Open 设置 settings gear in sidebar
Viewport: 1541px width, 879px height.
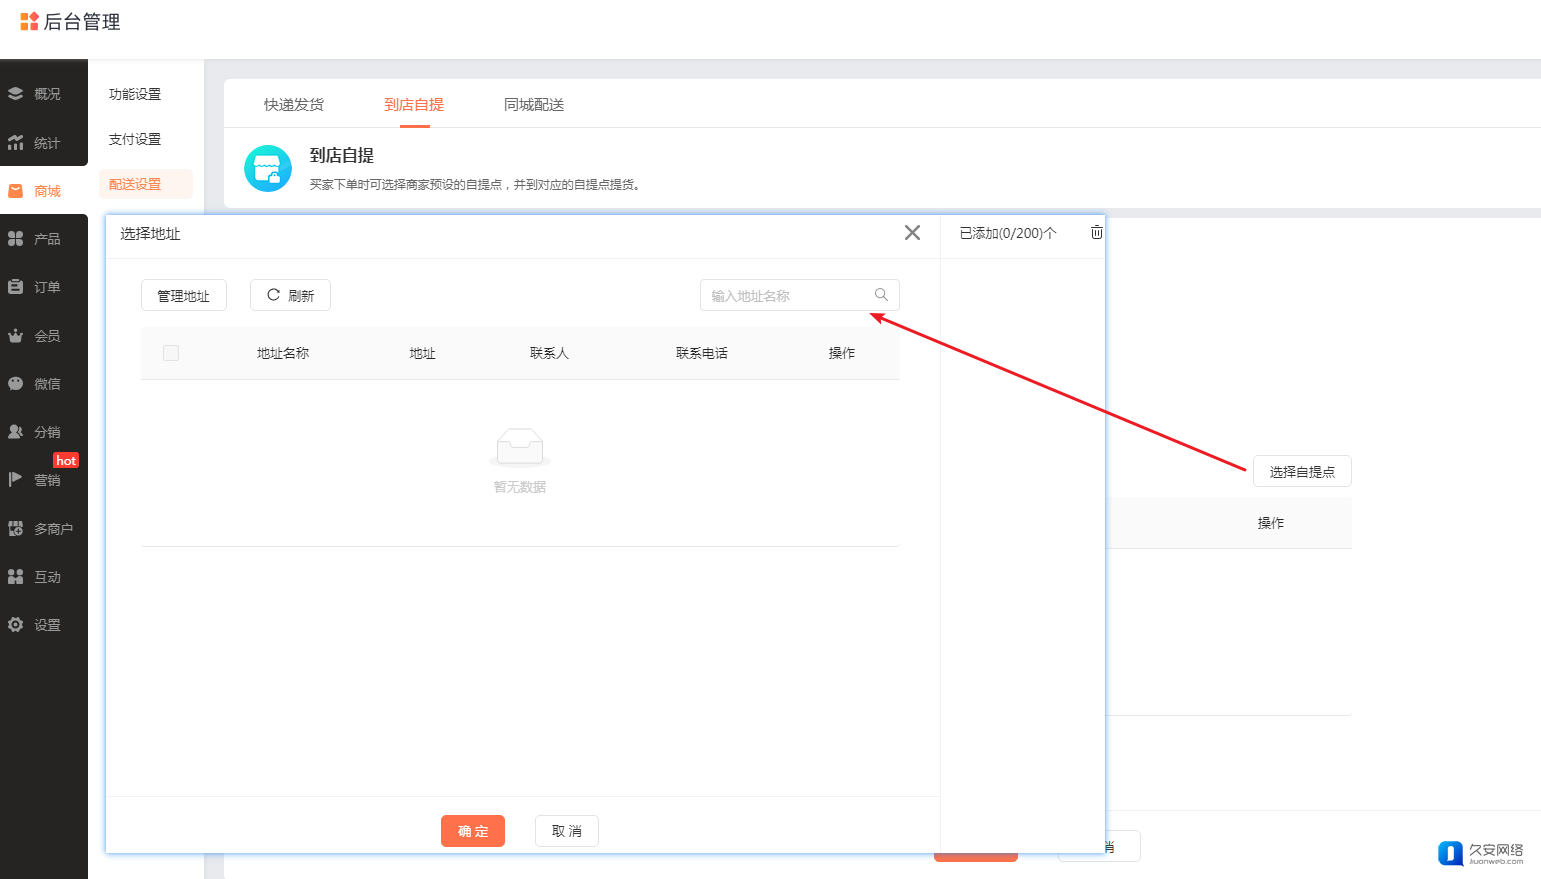click(44, 625)
